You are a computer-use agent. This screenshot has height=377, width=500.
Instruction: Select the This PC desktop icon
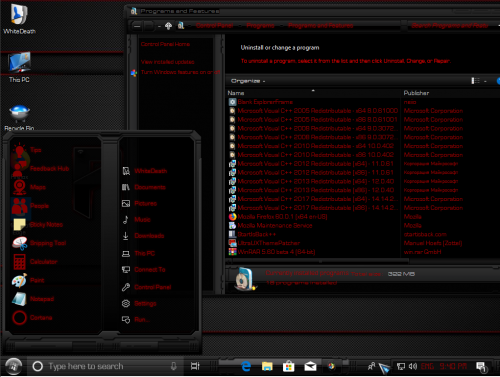(x=19, y=67)
